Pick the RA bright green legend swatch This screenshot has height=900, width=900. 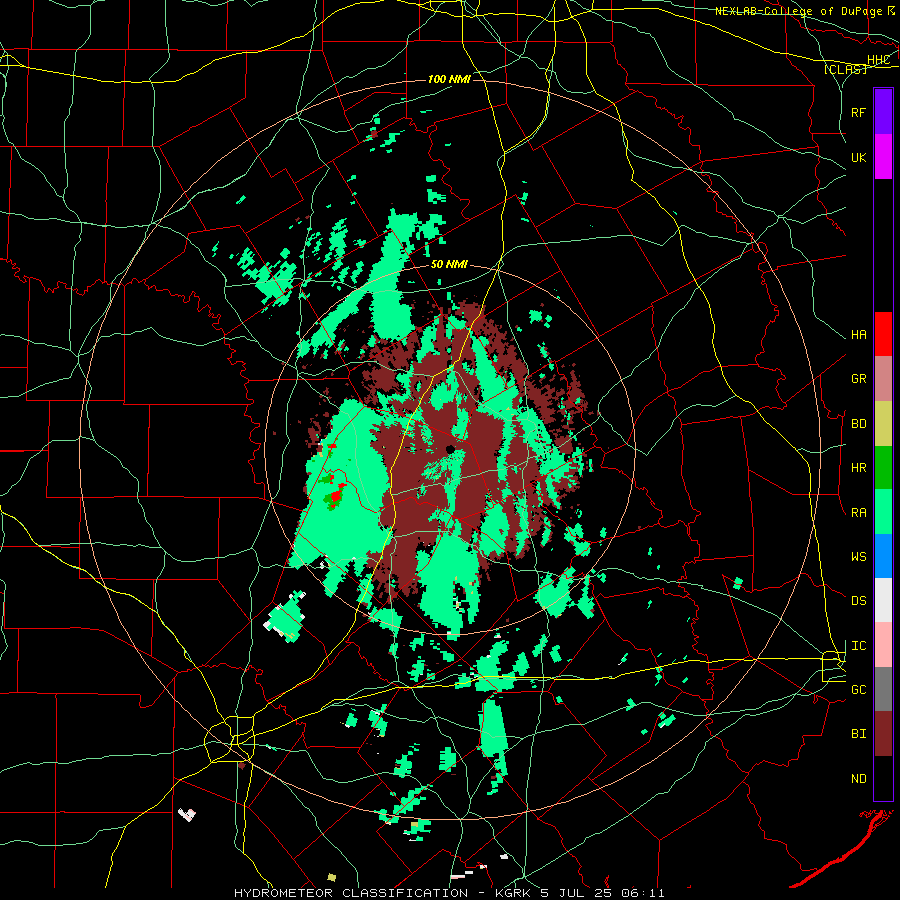pos(883,512)
